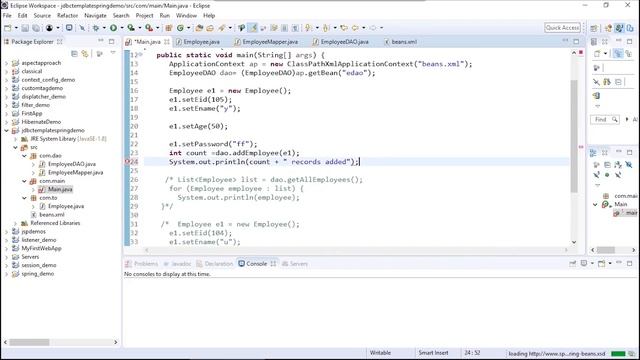Image resolution: width=640 pixels, height=360 pixels.
Task: Click the Forward navigation arrow icon
Action: click(x=373, y=28)
